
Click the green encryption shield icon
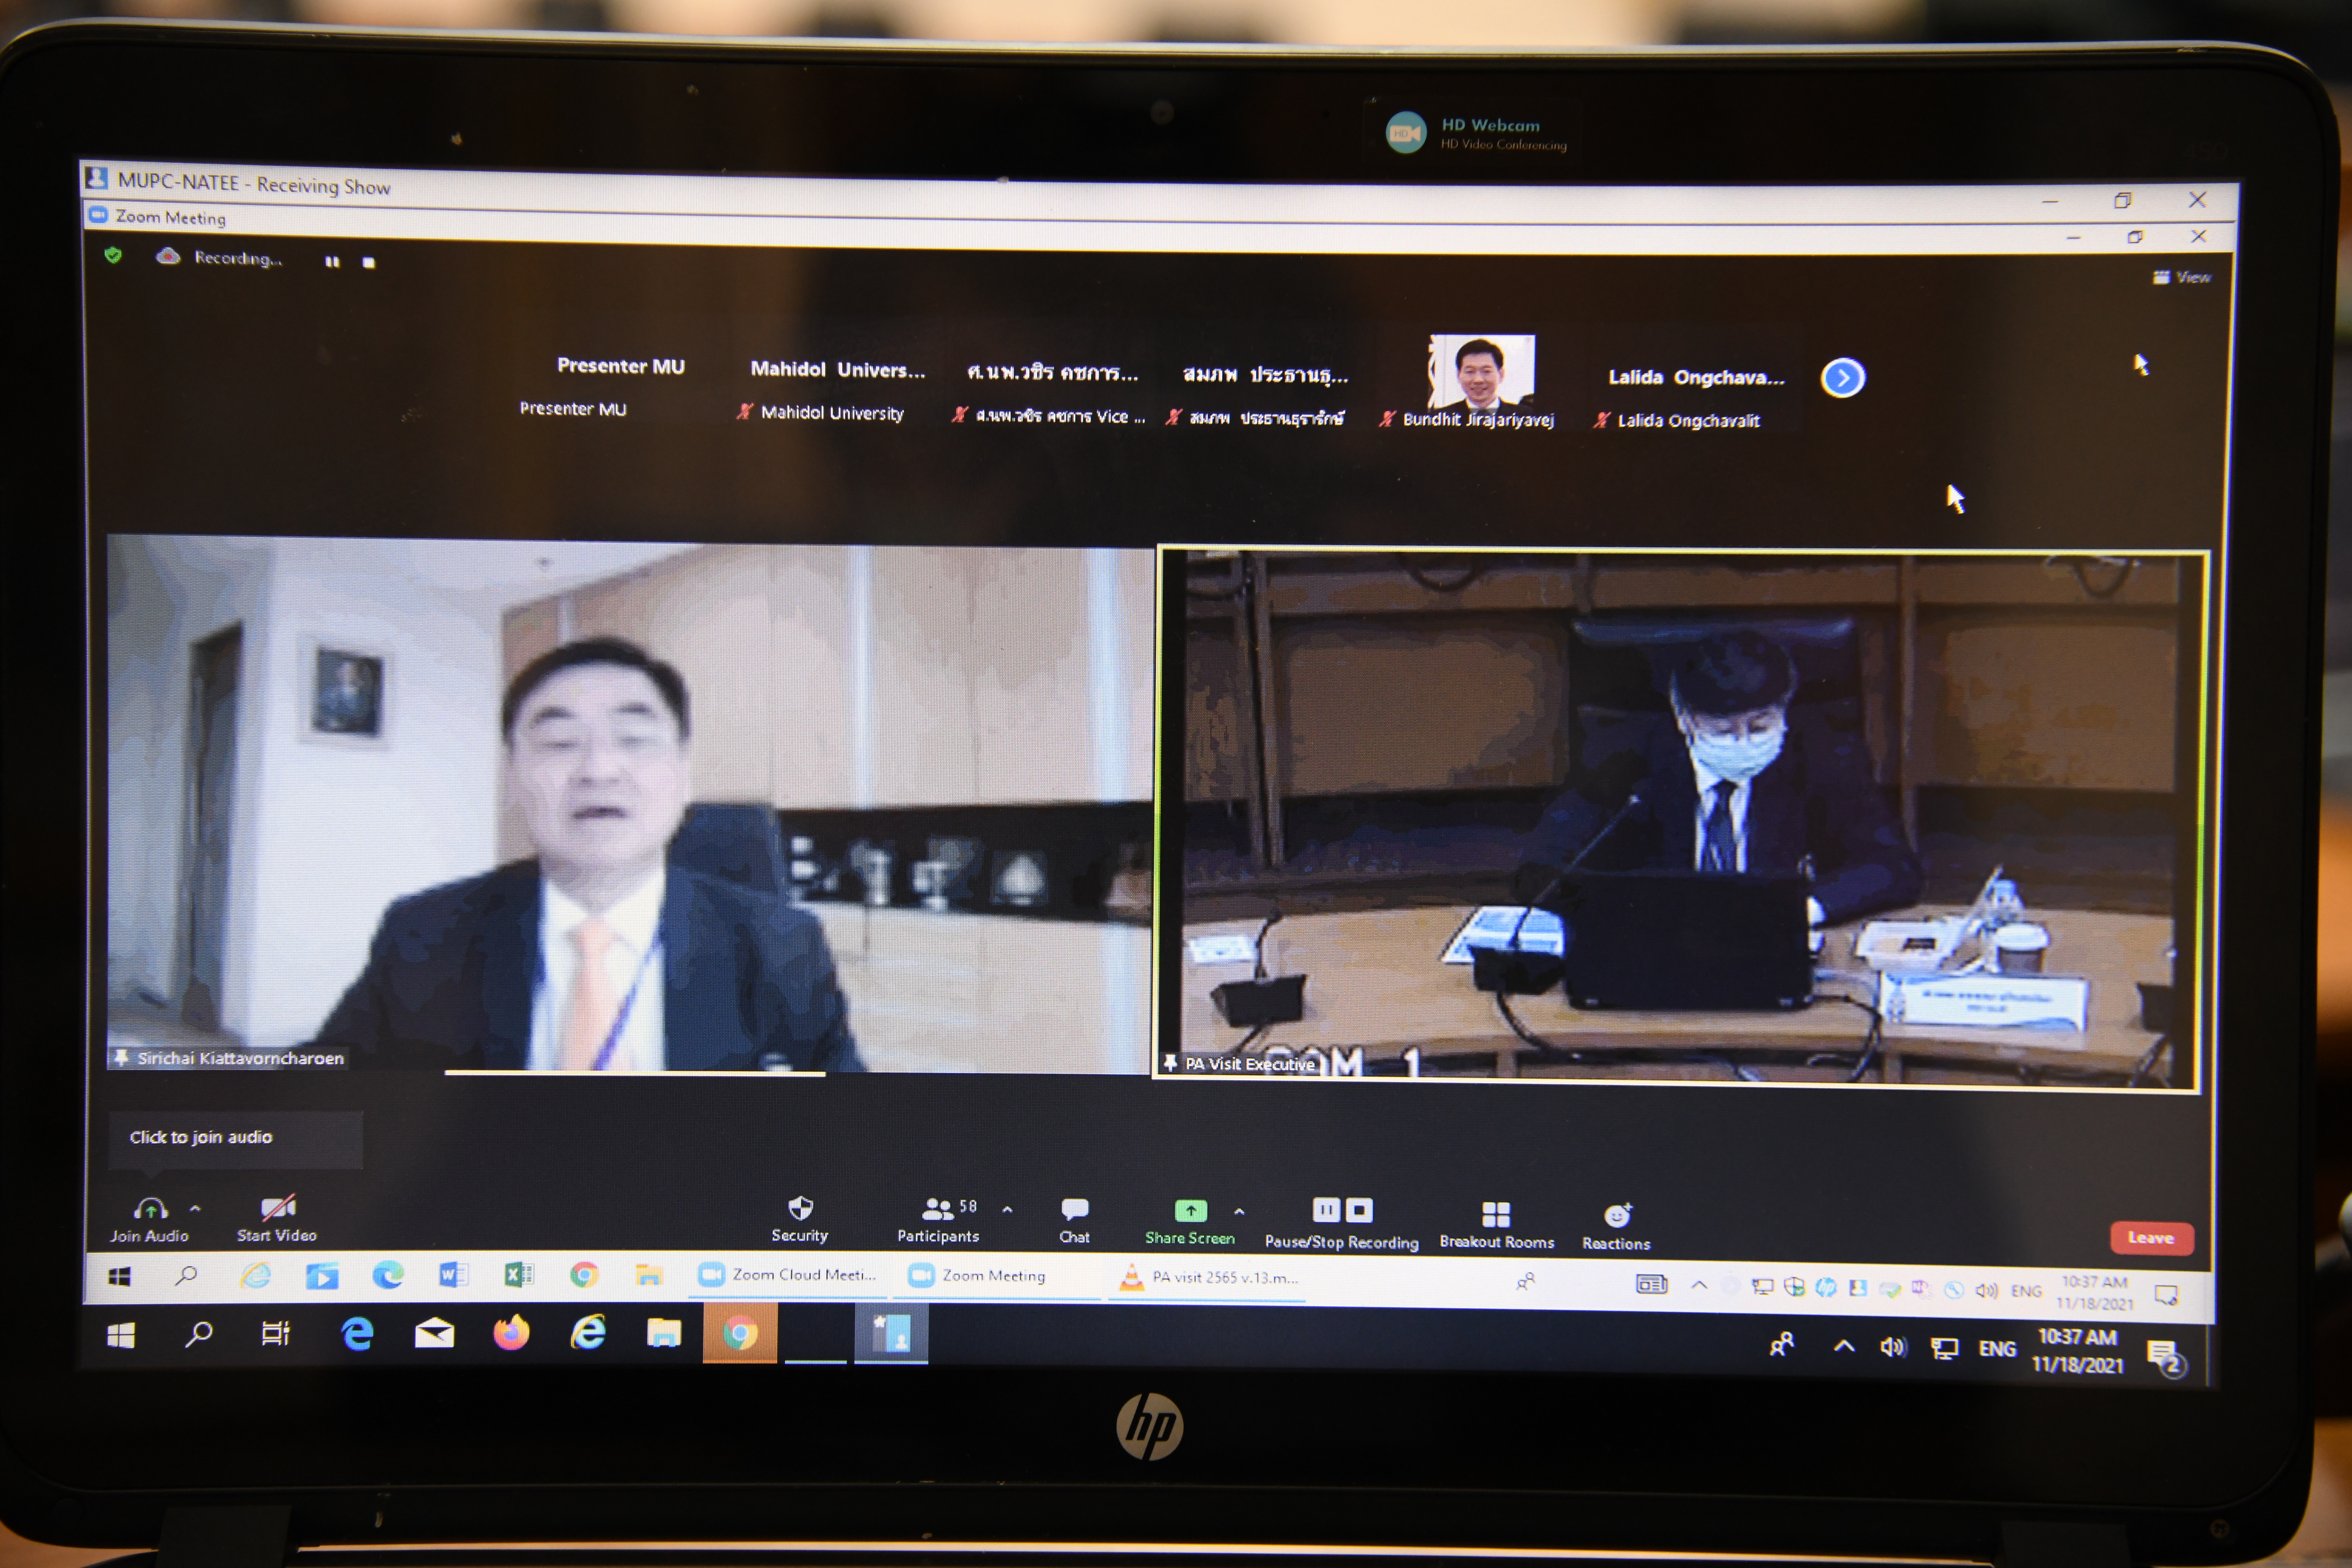pos(113,256)
